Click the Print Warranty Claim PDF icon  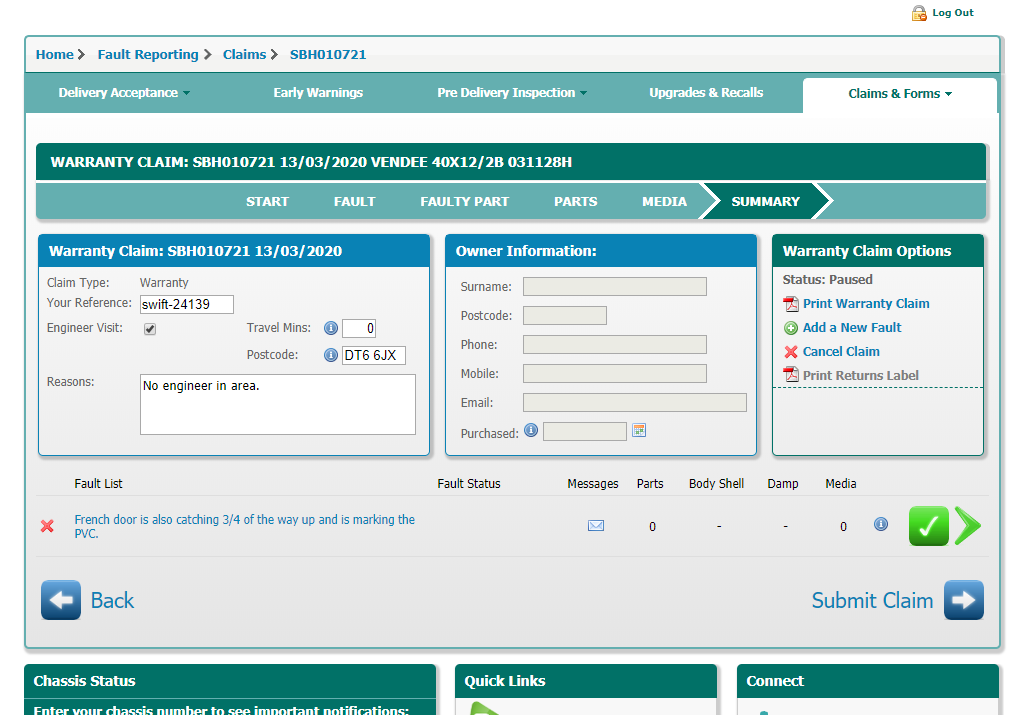point(791,304)
